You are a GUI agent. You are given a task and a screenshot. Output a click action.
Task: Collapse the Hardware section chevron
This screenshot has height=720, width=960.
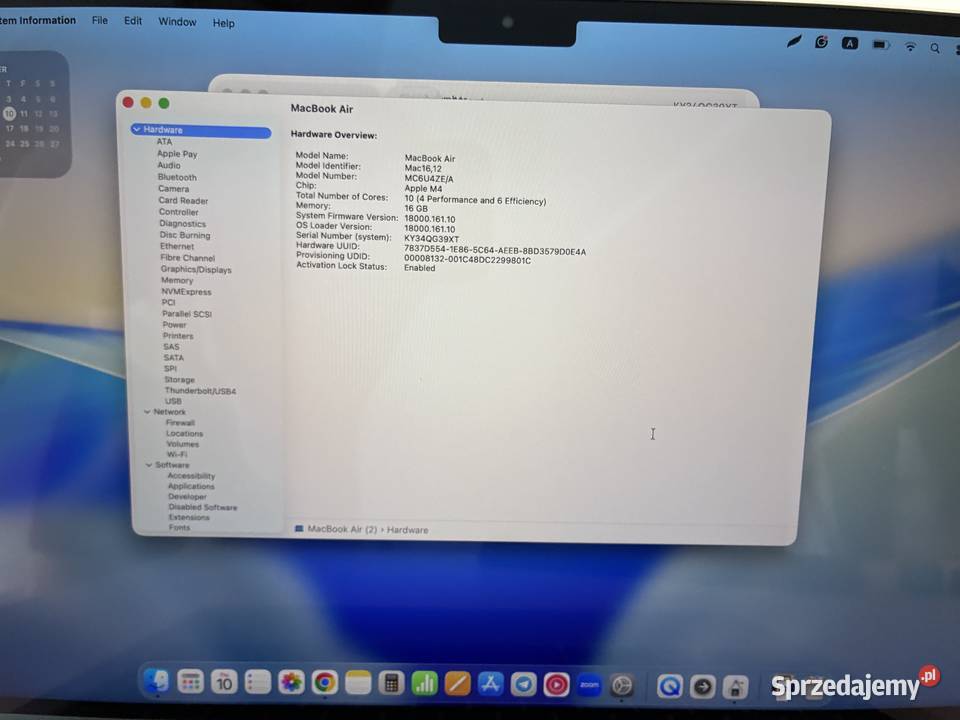137,129
